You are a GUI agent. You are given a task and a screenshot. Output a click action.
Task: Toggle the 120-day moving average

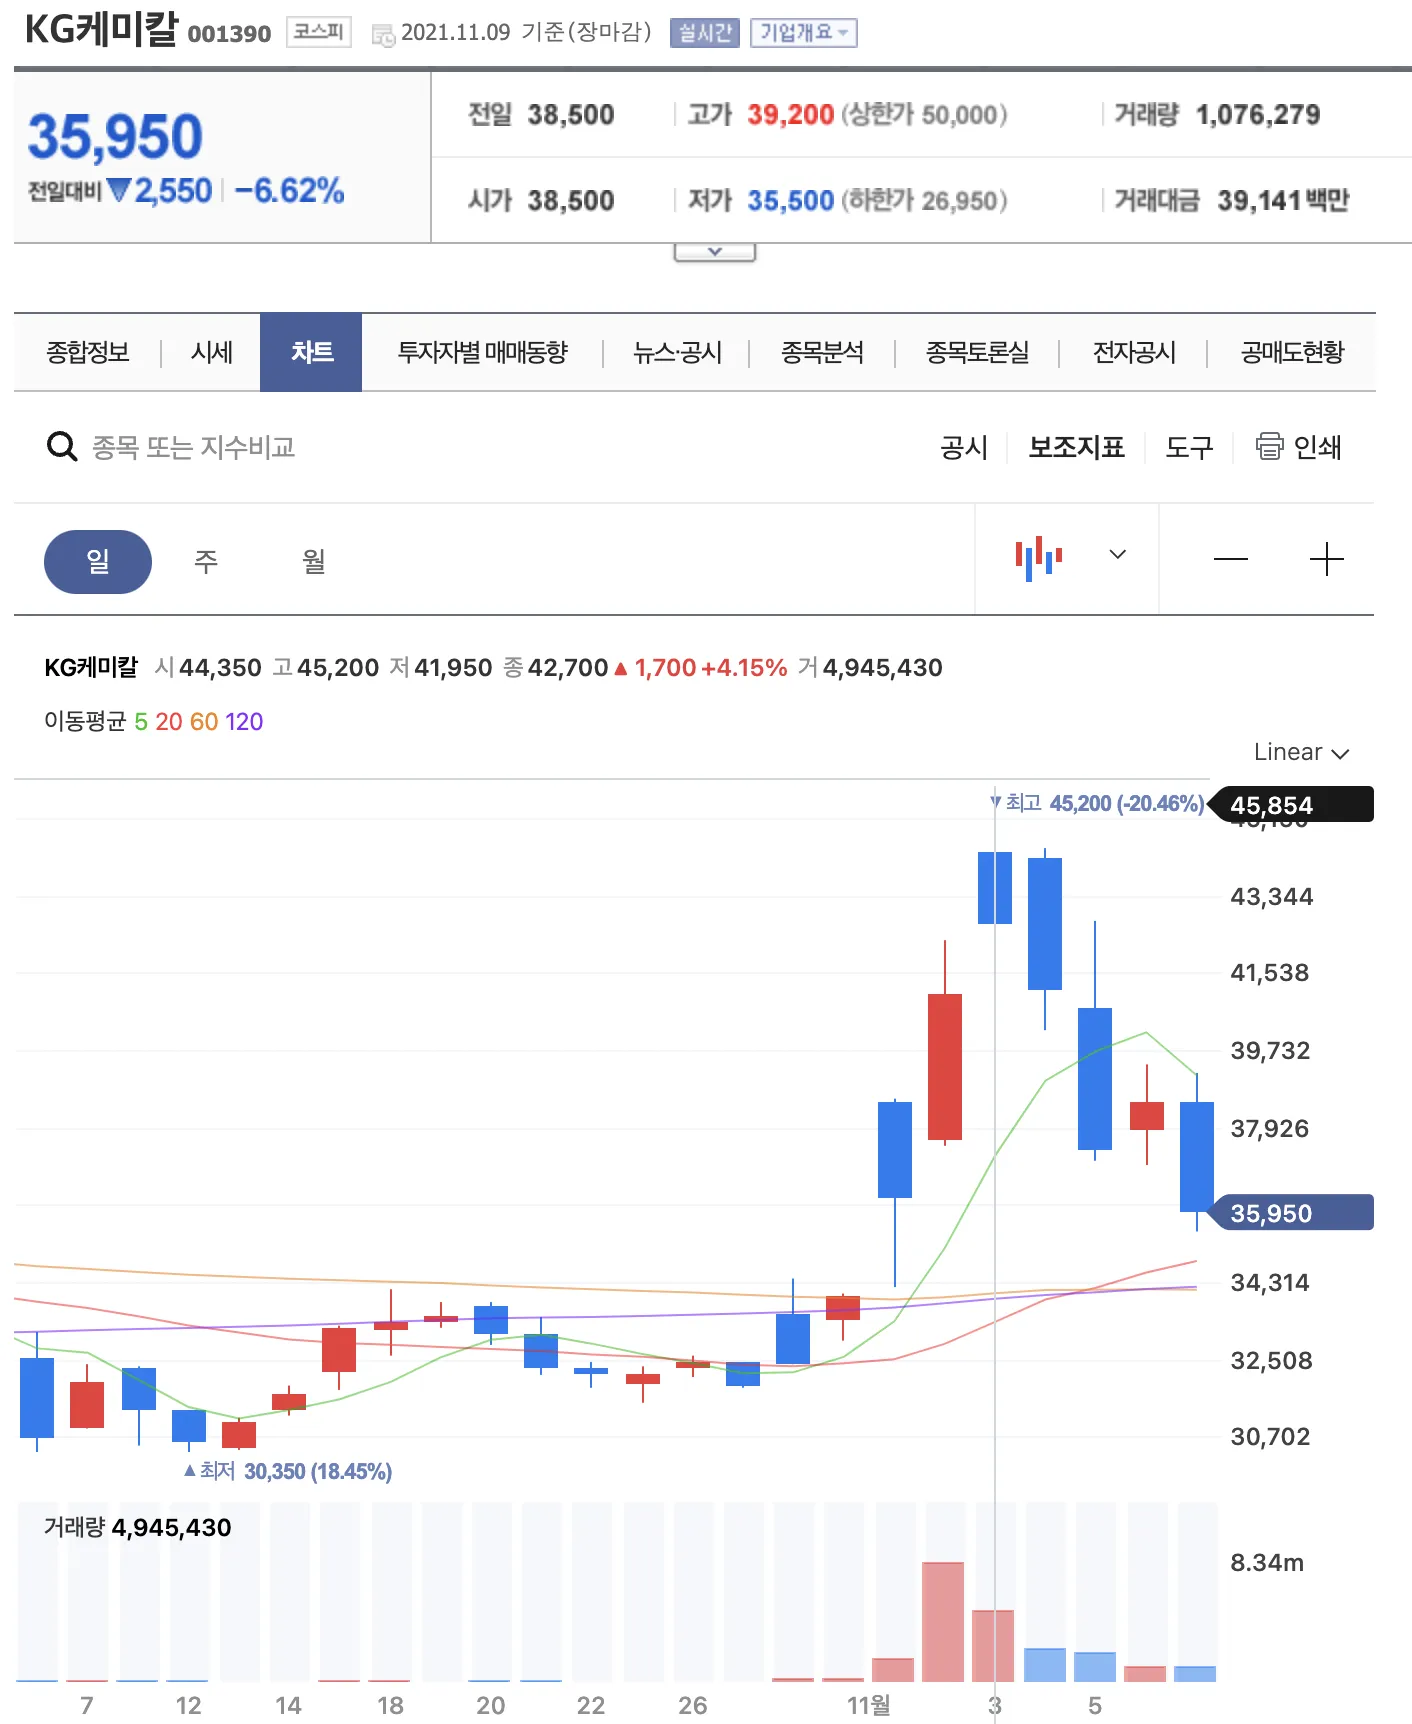pos(244,721)
